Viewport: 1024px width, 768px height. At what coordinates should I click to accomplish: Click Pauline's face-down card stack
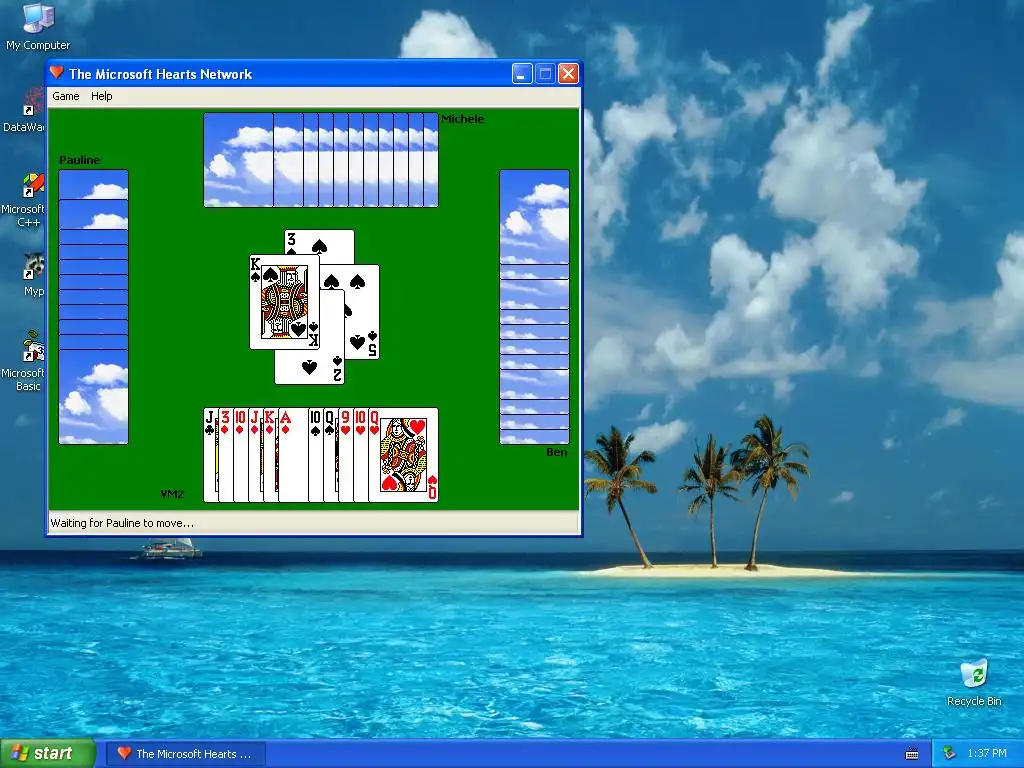[x=93, y=307]
